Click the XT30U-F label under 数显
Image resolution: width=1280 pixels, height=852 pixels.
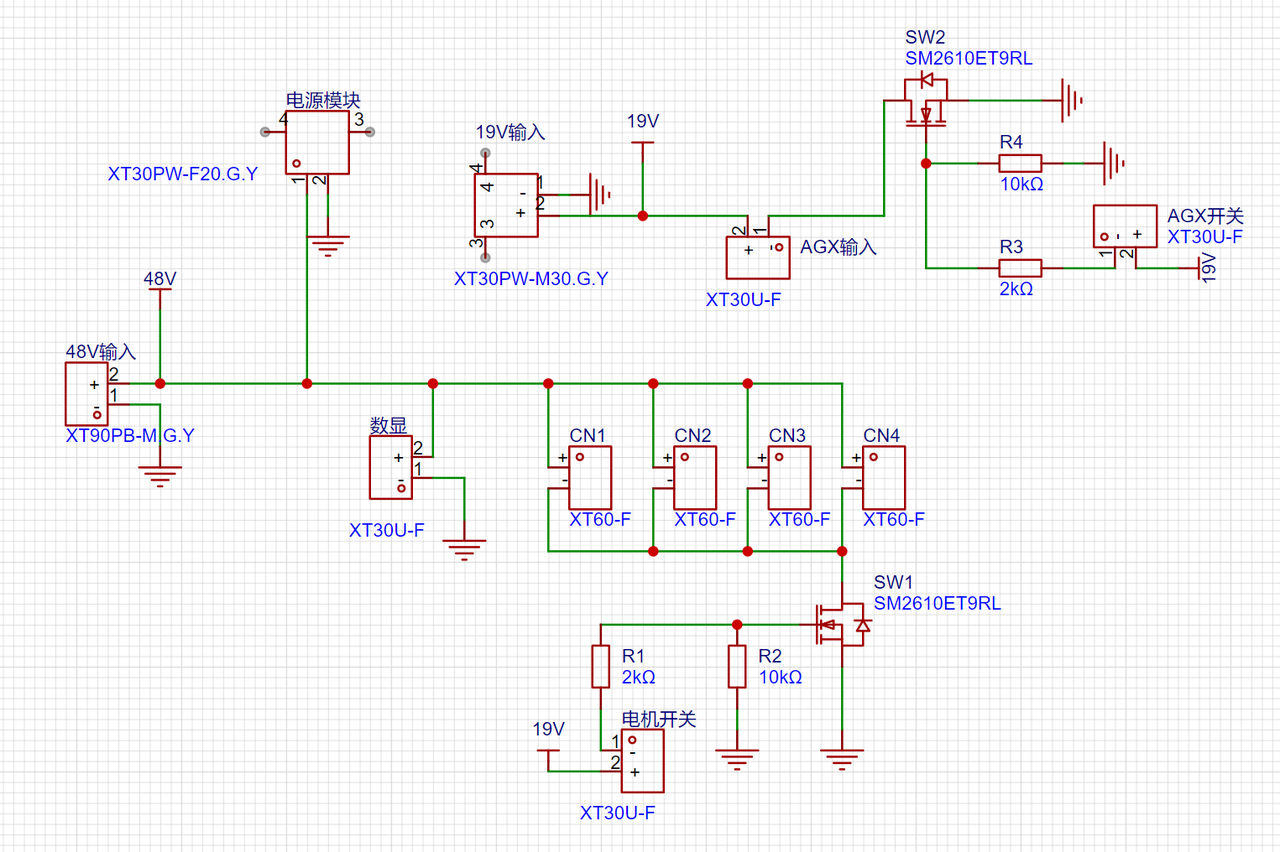386,530
